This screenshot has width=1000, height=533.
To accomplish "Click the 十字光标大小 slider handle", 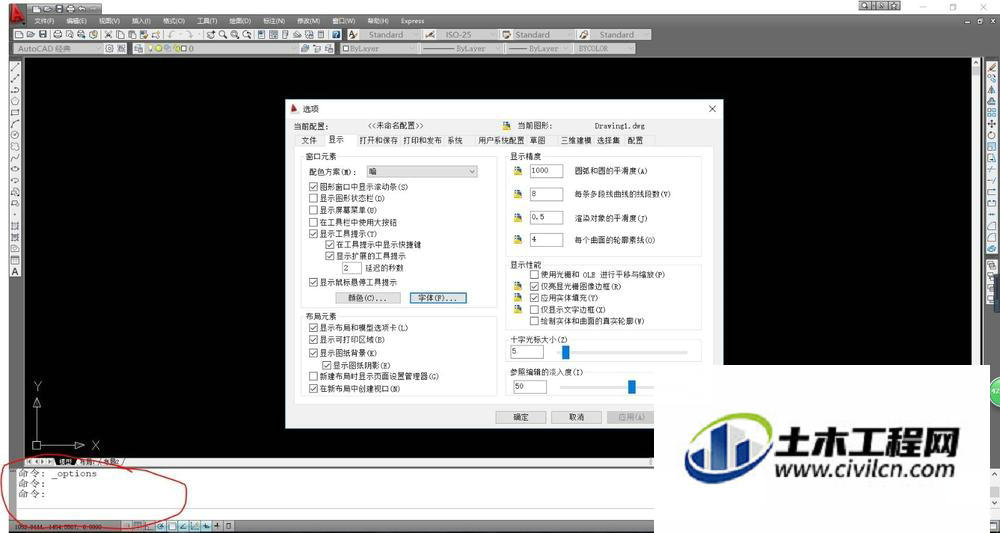I will coord(565,352).
